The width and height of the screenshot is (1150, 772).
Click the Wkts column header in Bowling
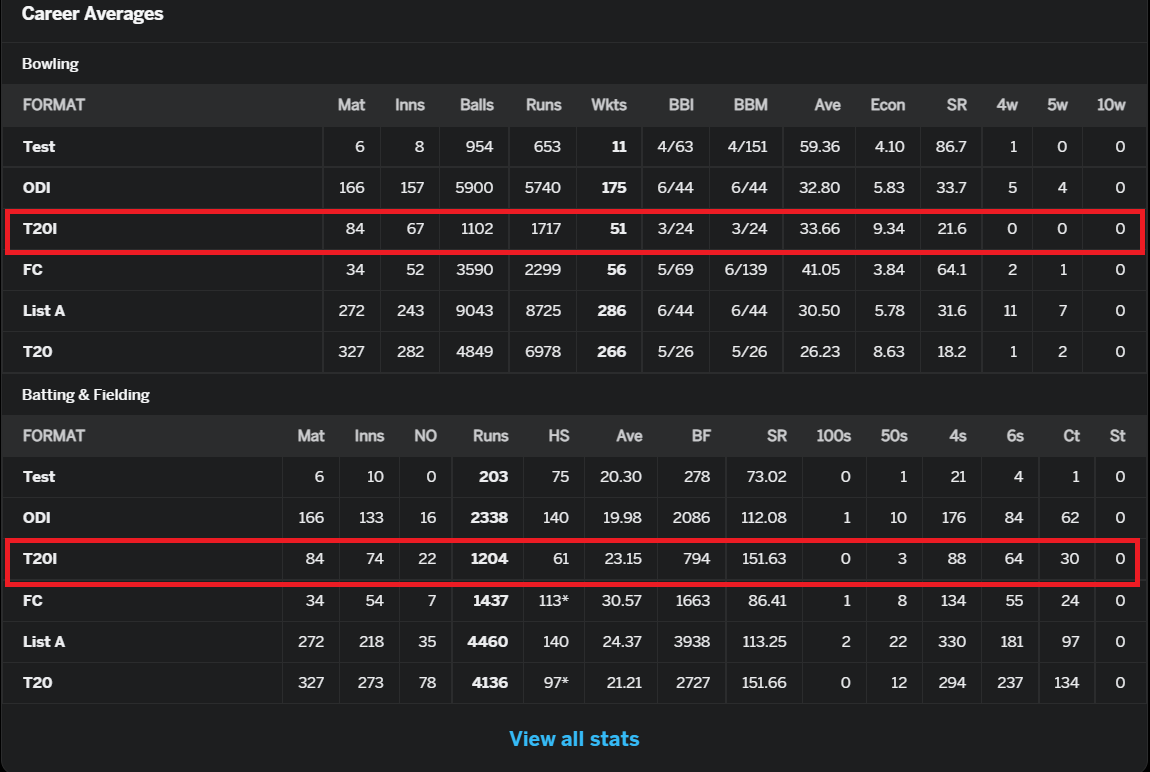(x=609, y=105)
